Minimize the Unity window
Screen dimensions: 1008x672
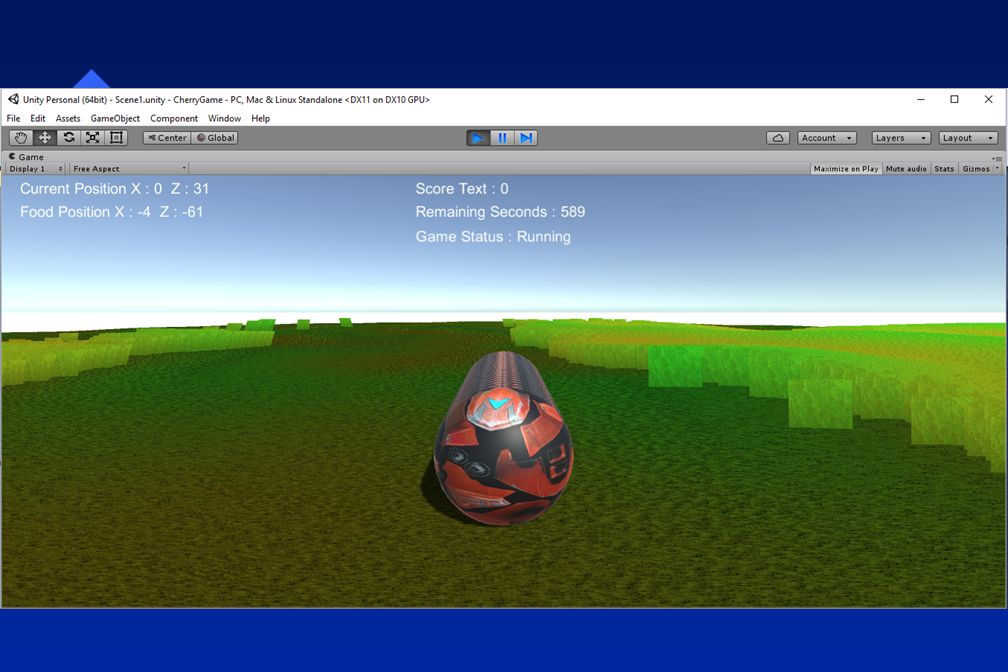pos(921,99)
